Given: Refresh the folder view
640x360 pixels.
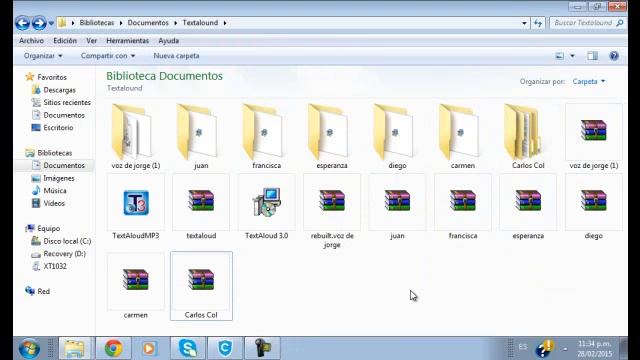Looking at the screenshot, I should 538,23.
